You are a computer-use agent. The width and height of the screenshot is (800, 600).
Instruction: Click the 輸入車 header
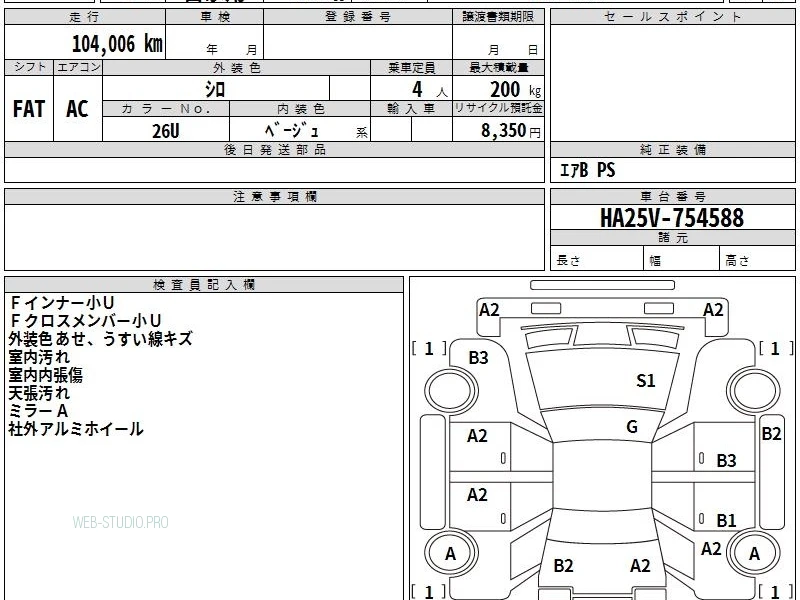[x=411, y=109]
